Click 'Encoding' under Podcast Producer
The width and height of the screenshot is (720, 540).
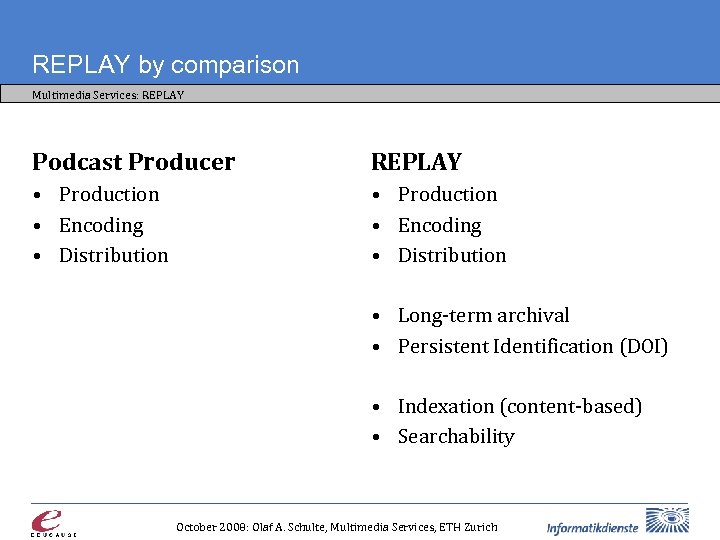coord(101,226)
